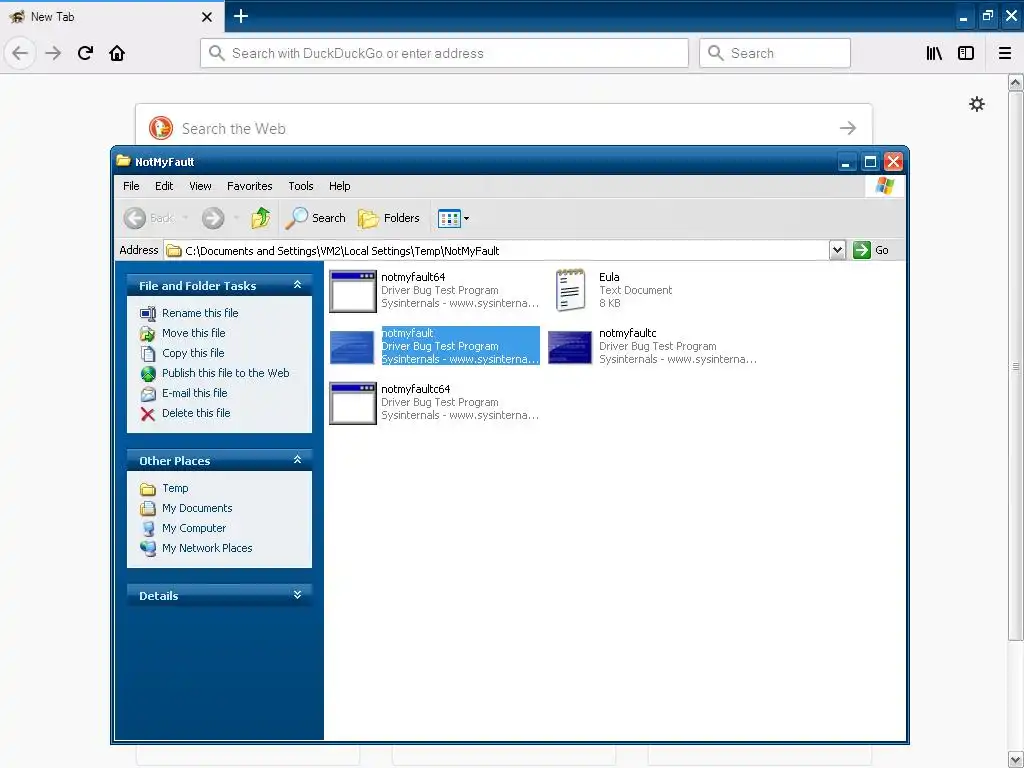Go up one folder level
1024x768 pixels.
click(261, 218)
